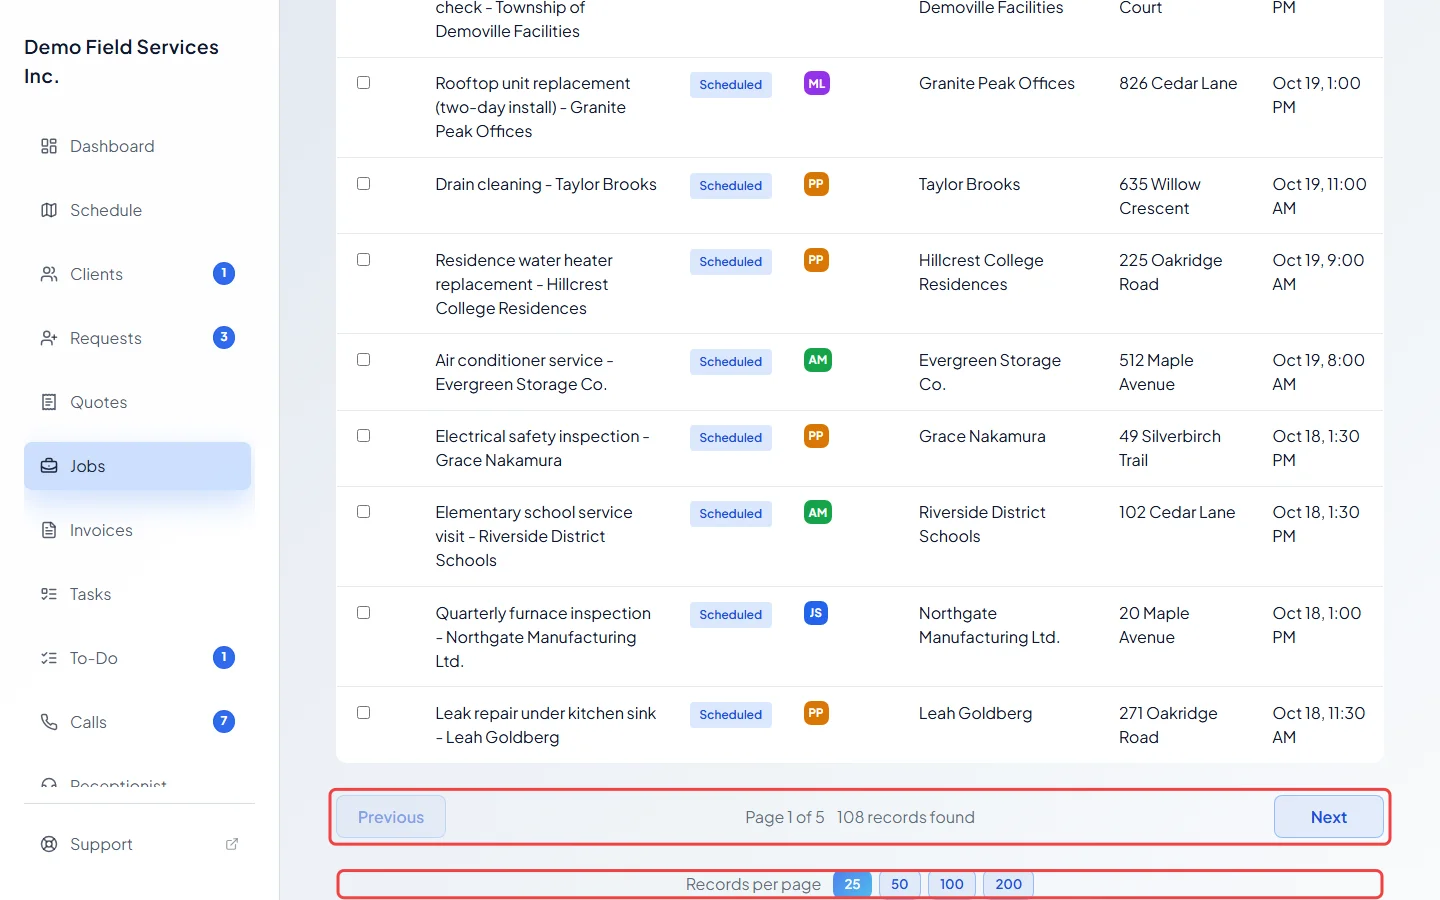Click Scheduled badge on Electrical safety inspection row
Viewport: 1440px width, 900px height.
pyautogui.click(x=731, y=438)
